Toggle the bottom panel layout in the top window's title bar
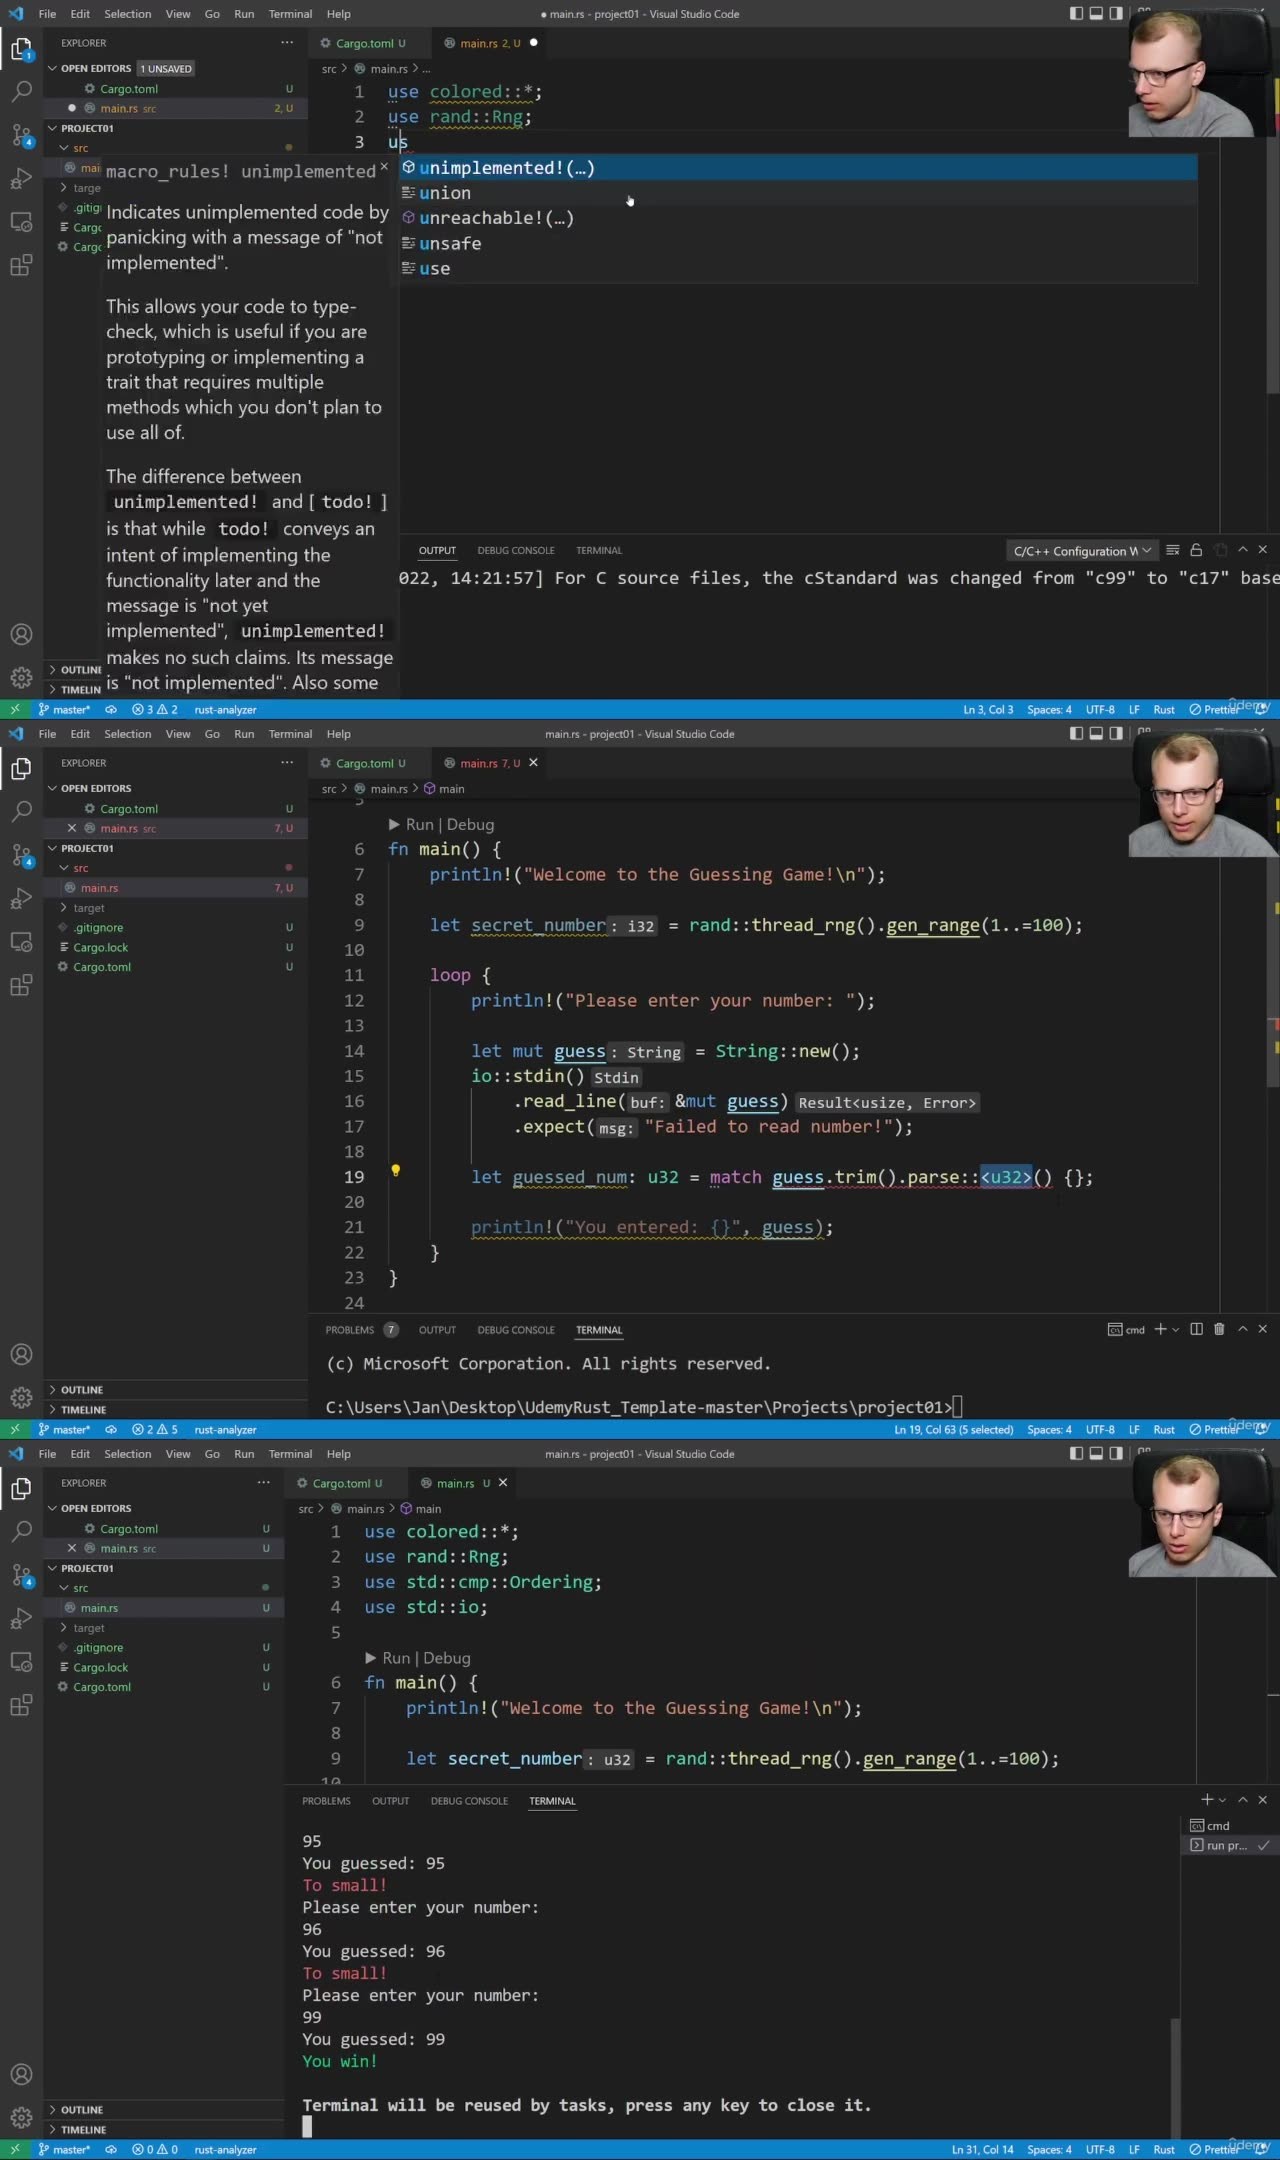Image resolution: width=1280 pixels, height=2160 pixels. point(1096,14)
